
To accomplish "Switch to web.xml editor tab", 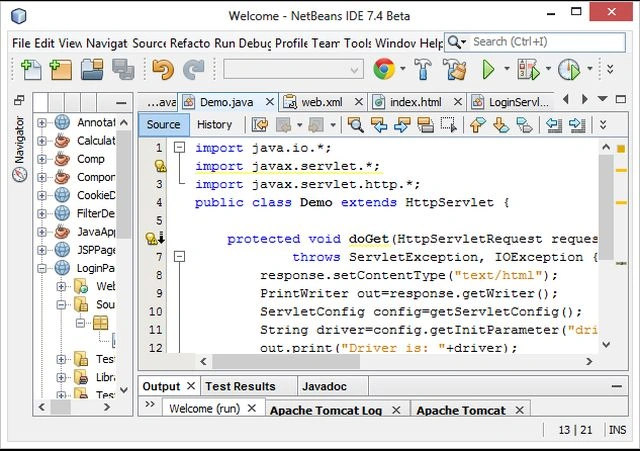I will [322, 102].
